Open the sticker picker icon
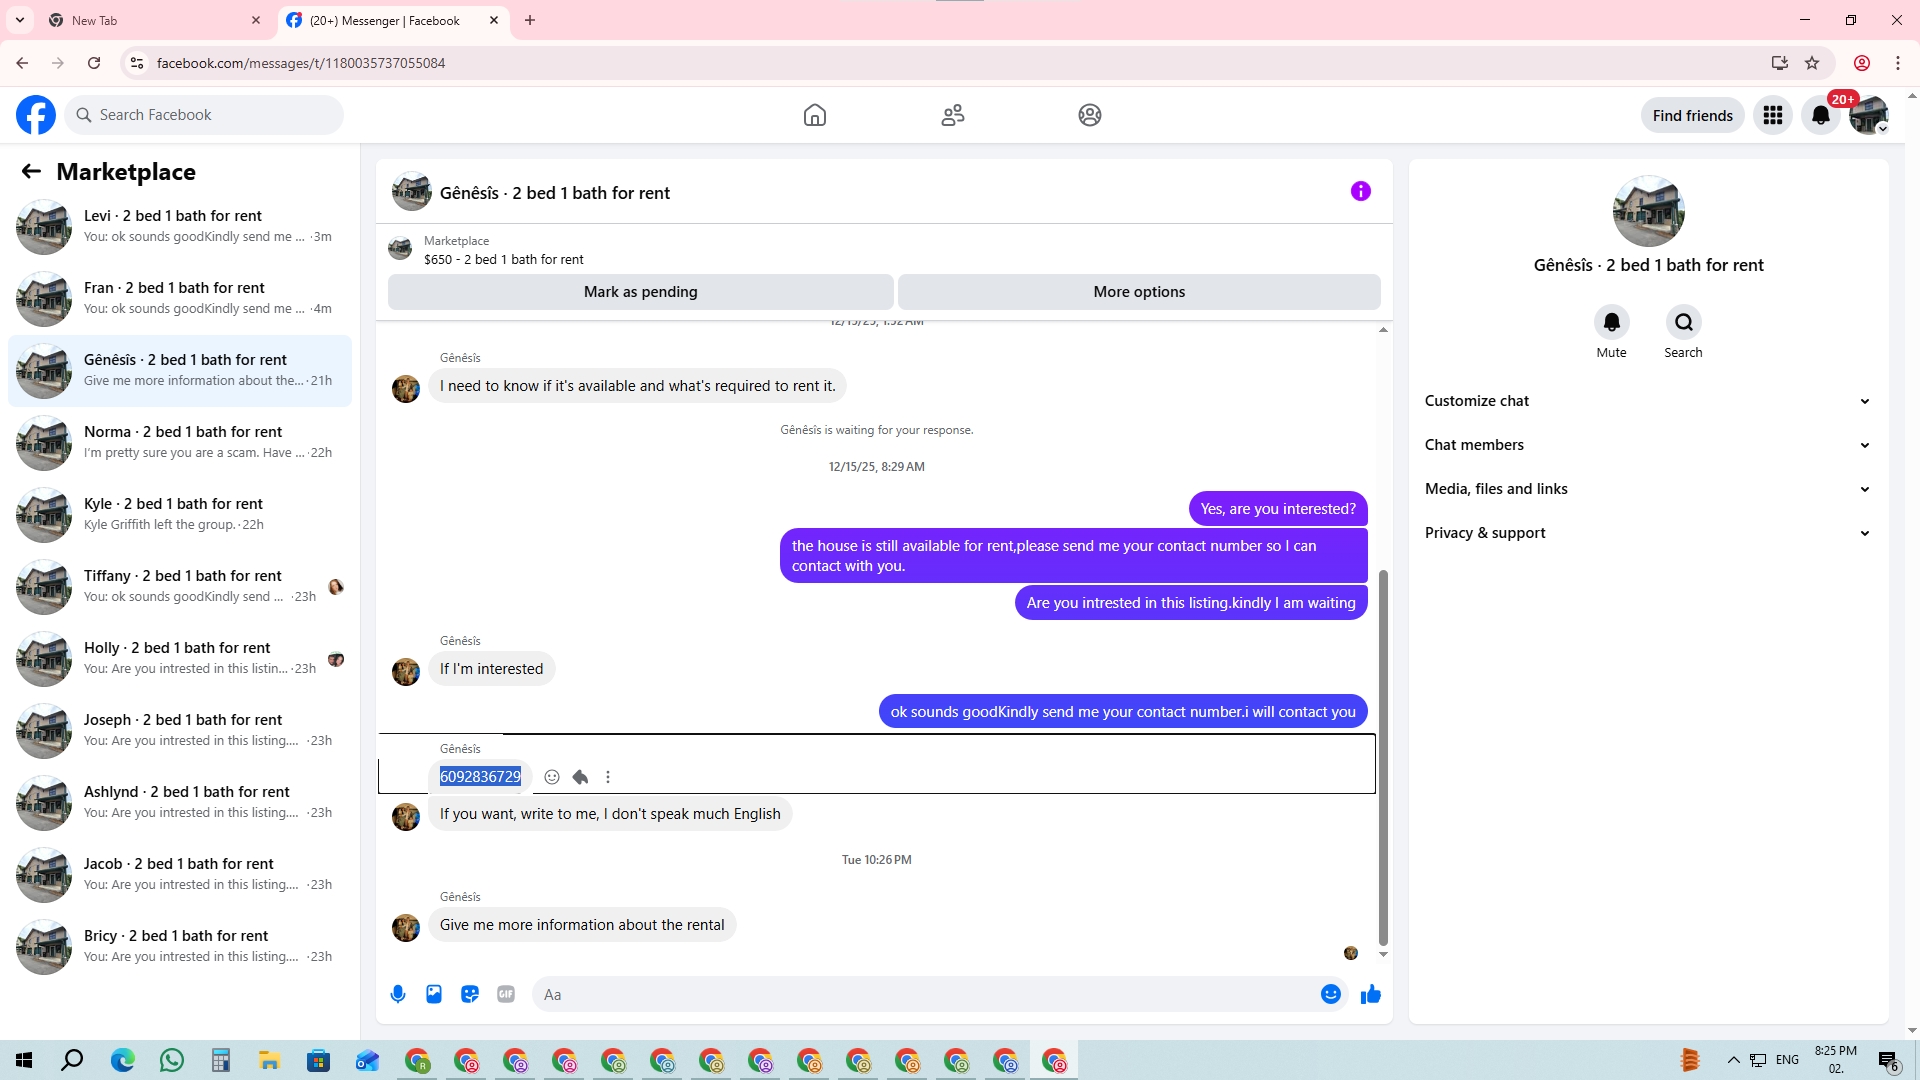Image resolution: width=1920 pixels, height=1080 pixels. (x=470, y=994)
